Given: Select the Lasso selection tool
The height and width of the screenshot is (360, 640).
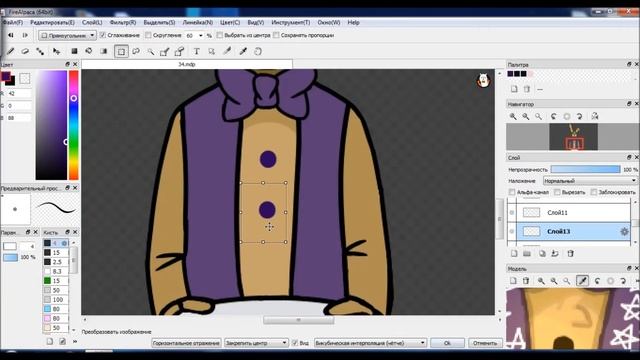Looking at the screenshot, I should [x=136, y=51].
